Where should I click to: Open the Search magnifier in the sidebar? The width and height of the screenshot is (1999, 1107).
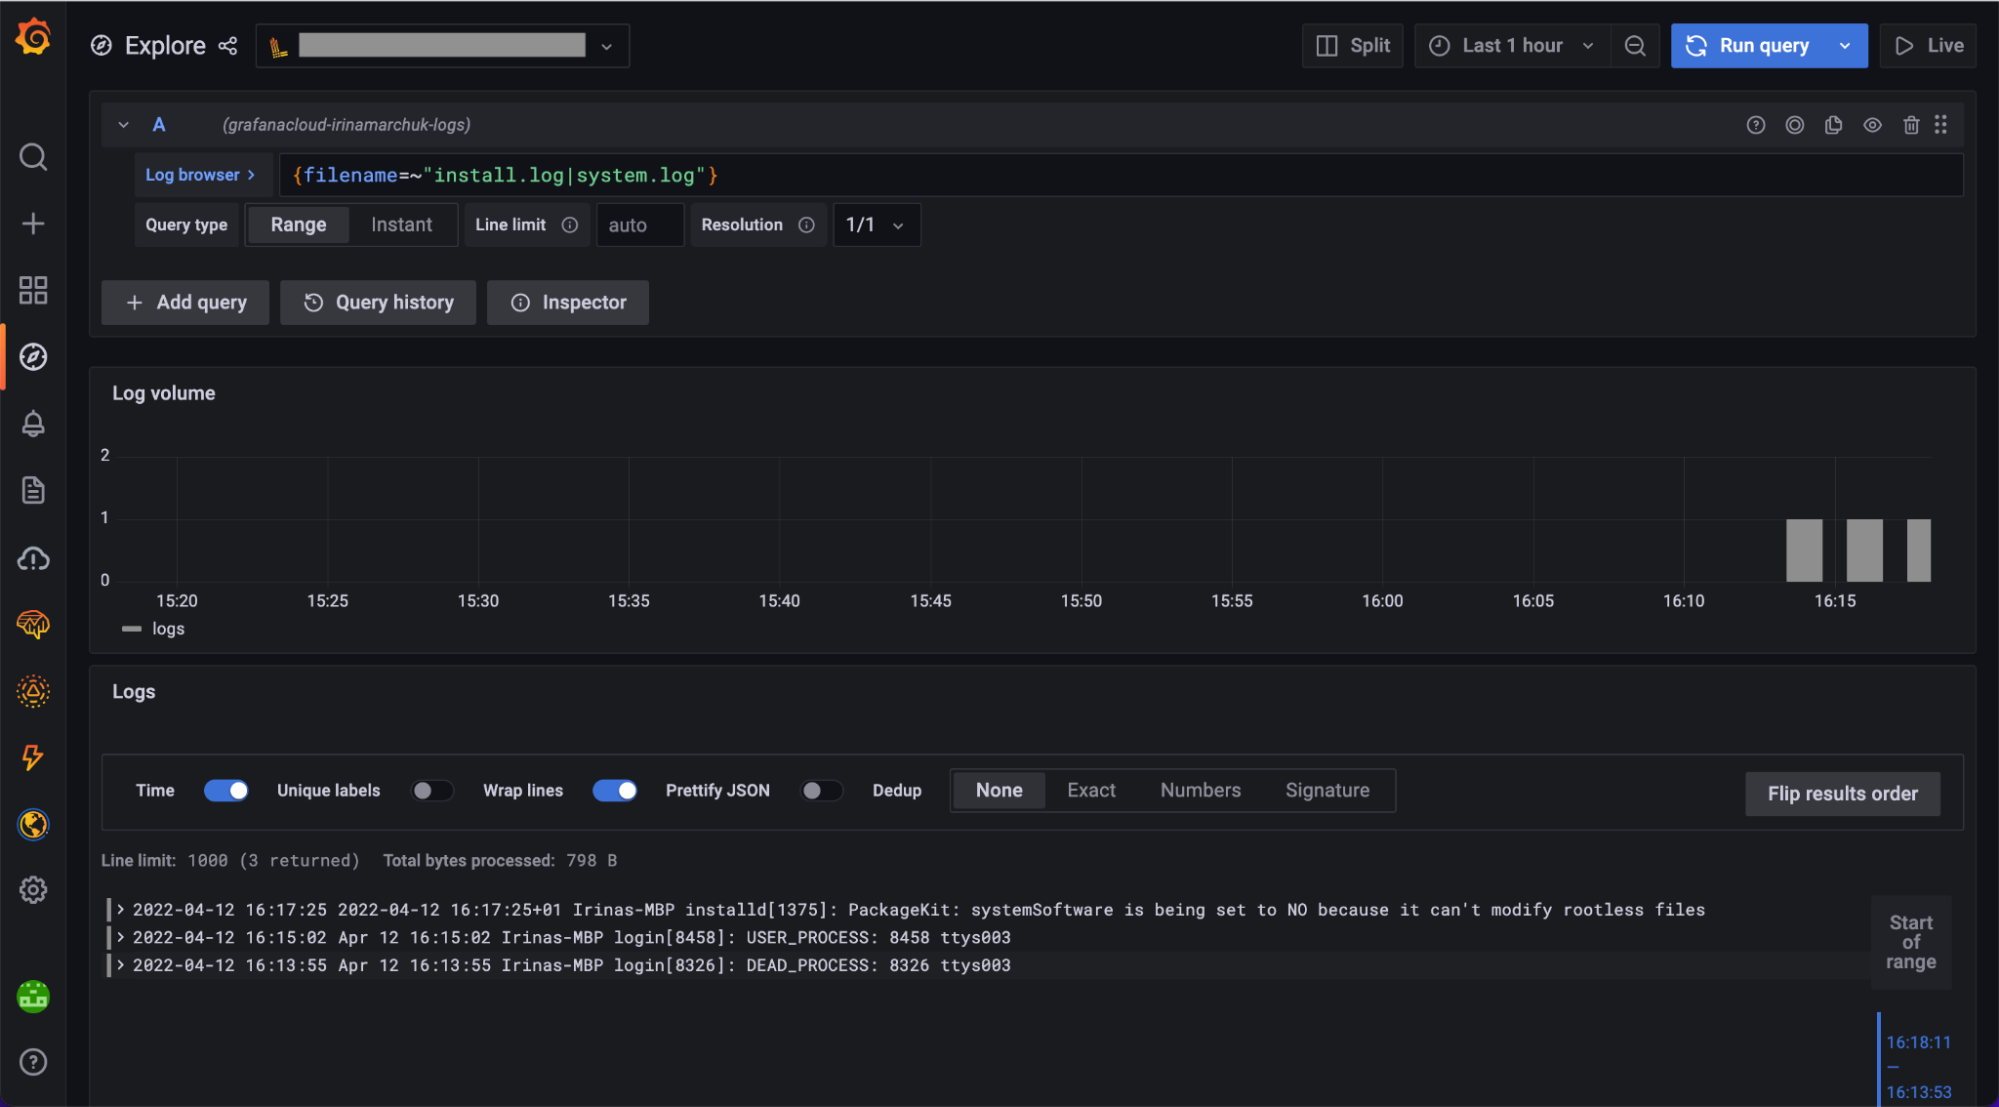coord(33,157)
